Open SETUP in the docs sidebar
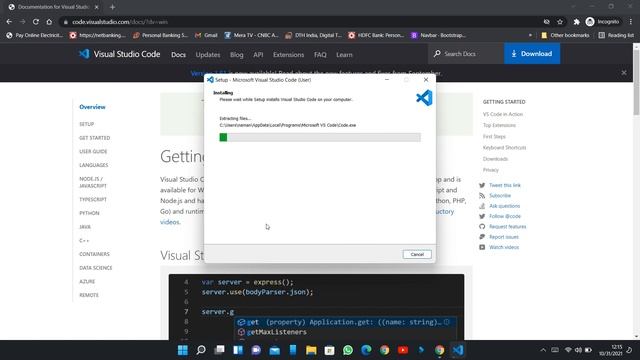This screenshot has height=360, width=640. coord(87,124)
